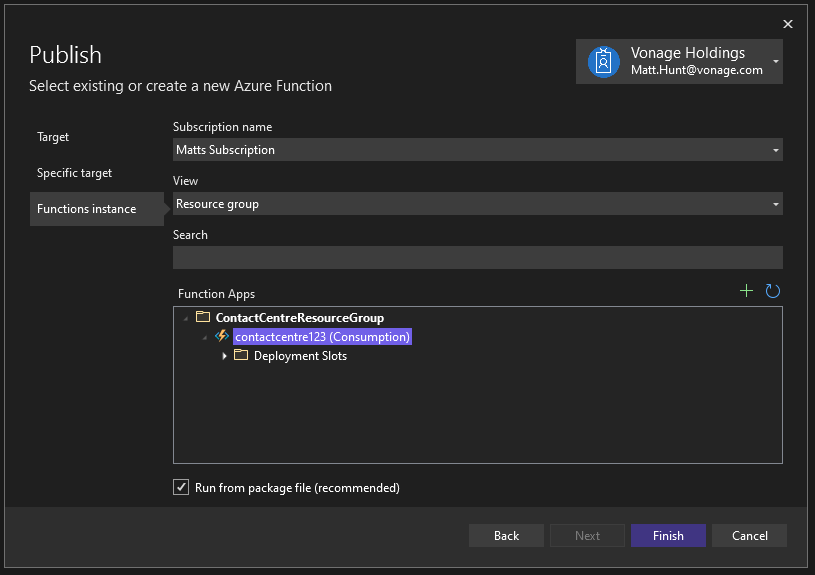Viewport: 815px width, 575px height.
Task: Collapse the ContactCentreResourceGroup node
Action: tap(186, 318)
